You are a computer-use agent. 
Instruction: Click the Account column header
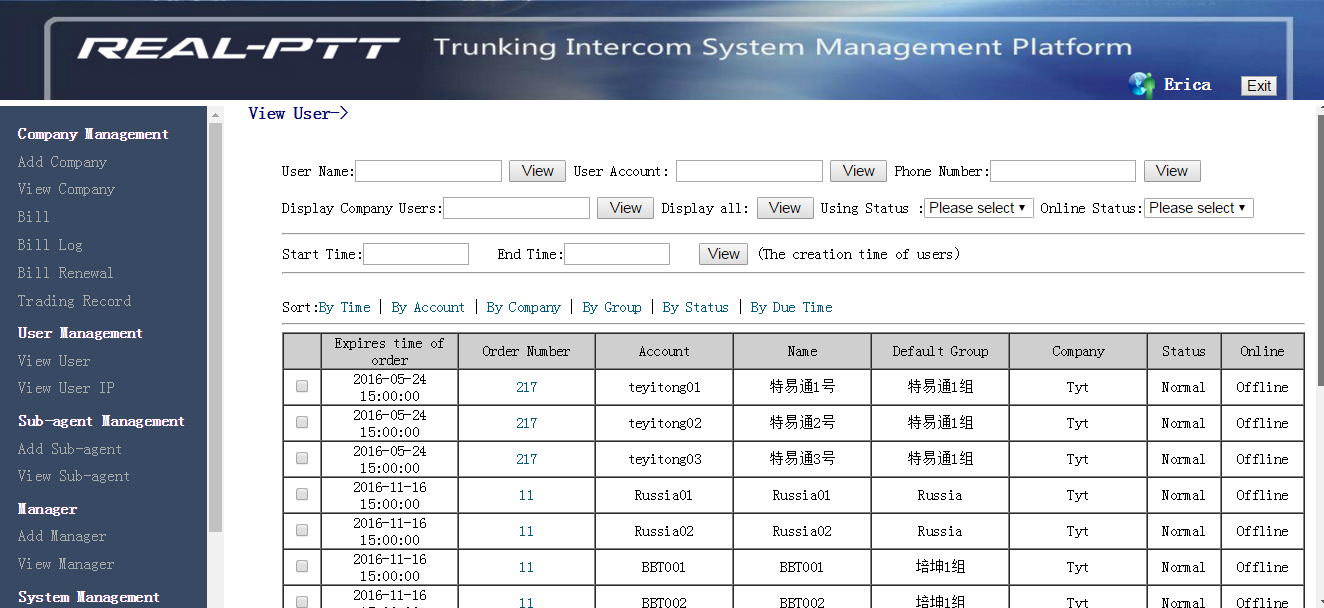664,351
